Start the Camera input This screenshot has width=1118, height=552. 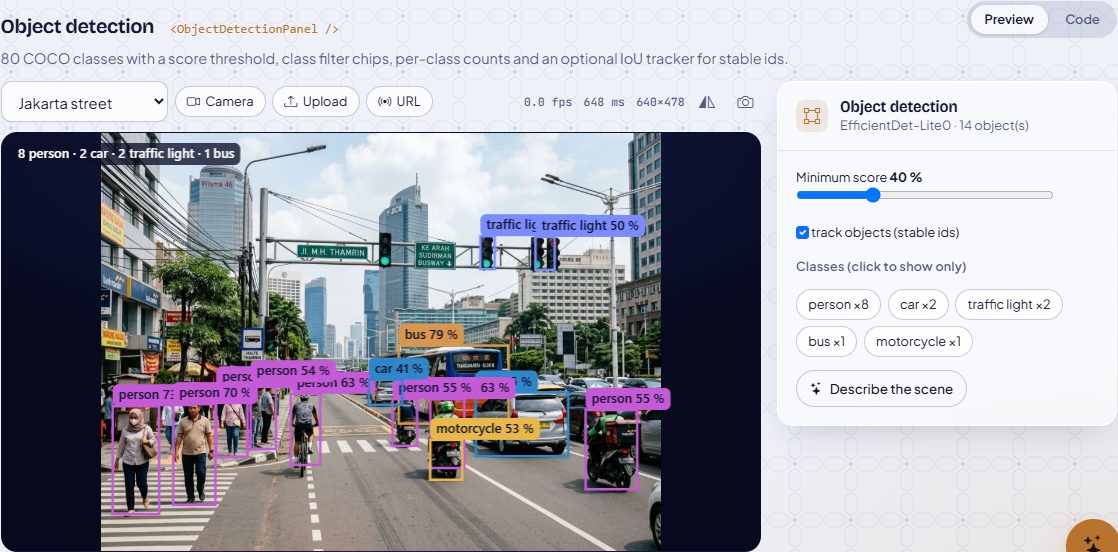point(220,101)
